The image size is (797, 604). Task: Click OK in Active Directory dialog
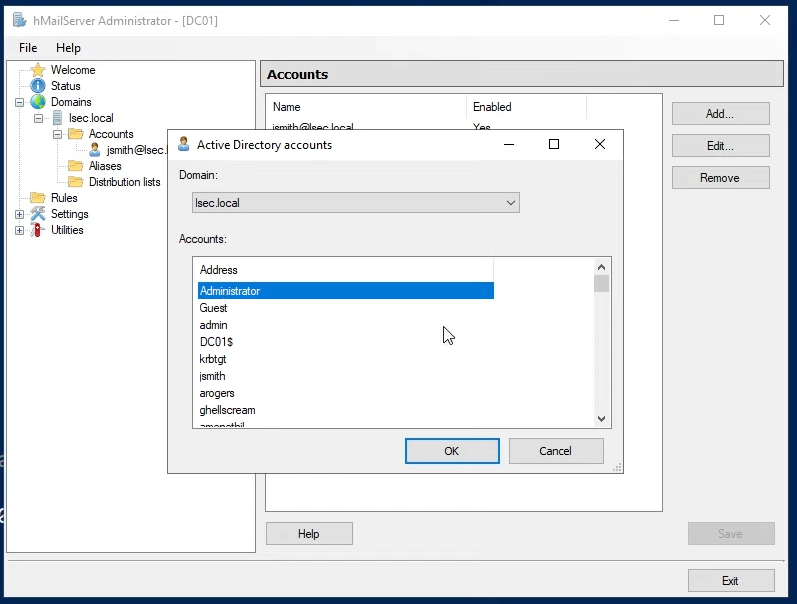point(452,451)
